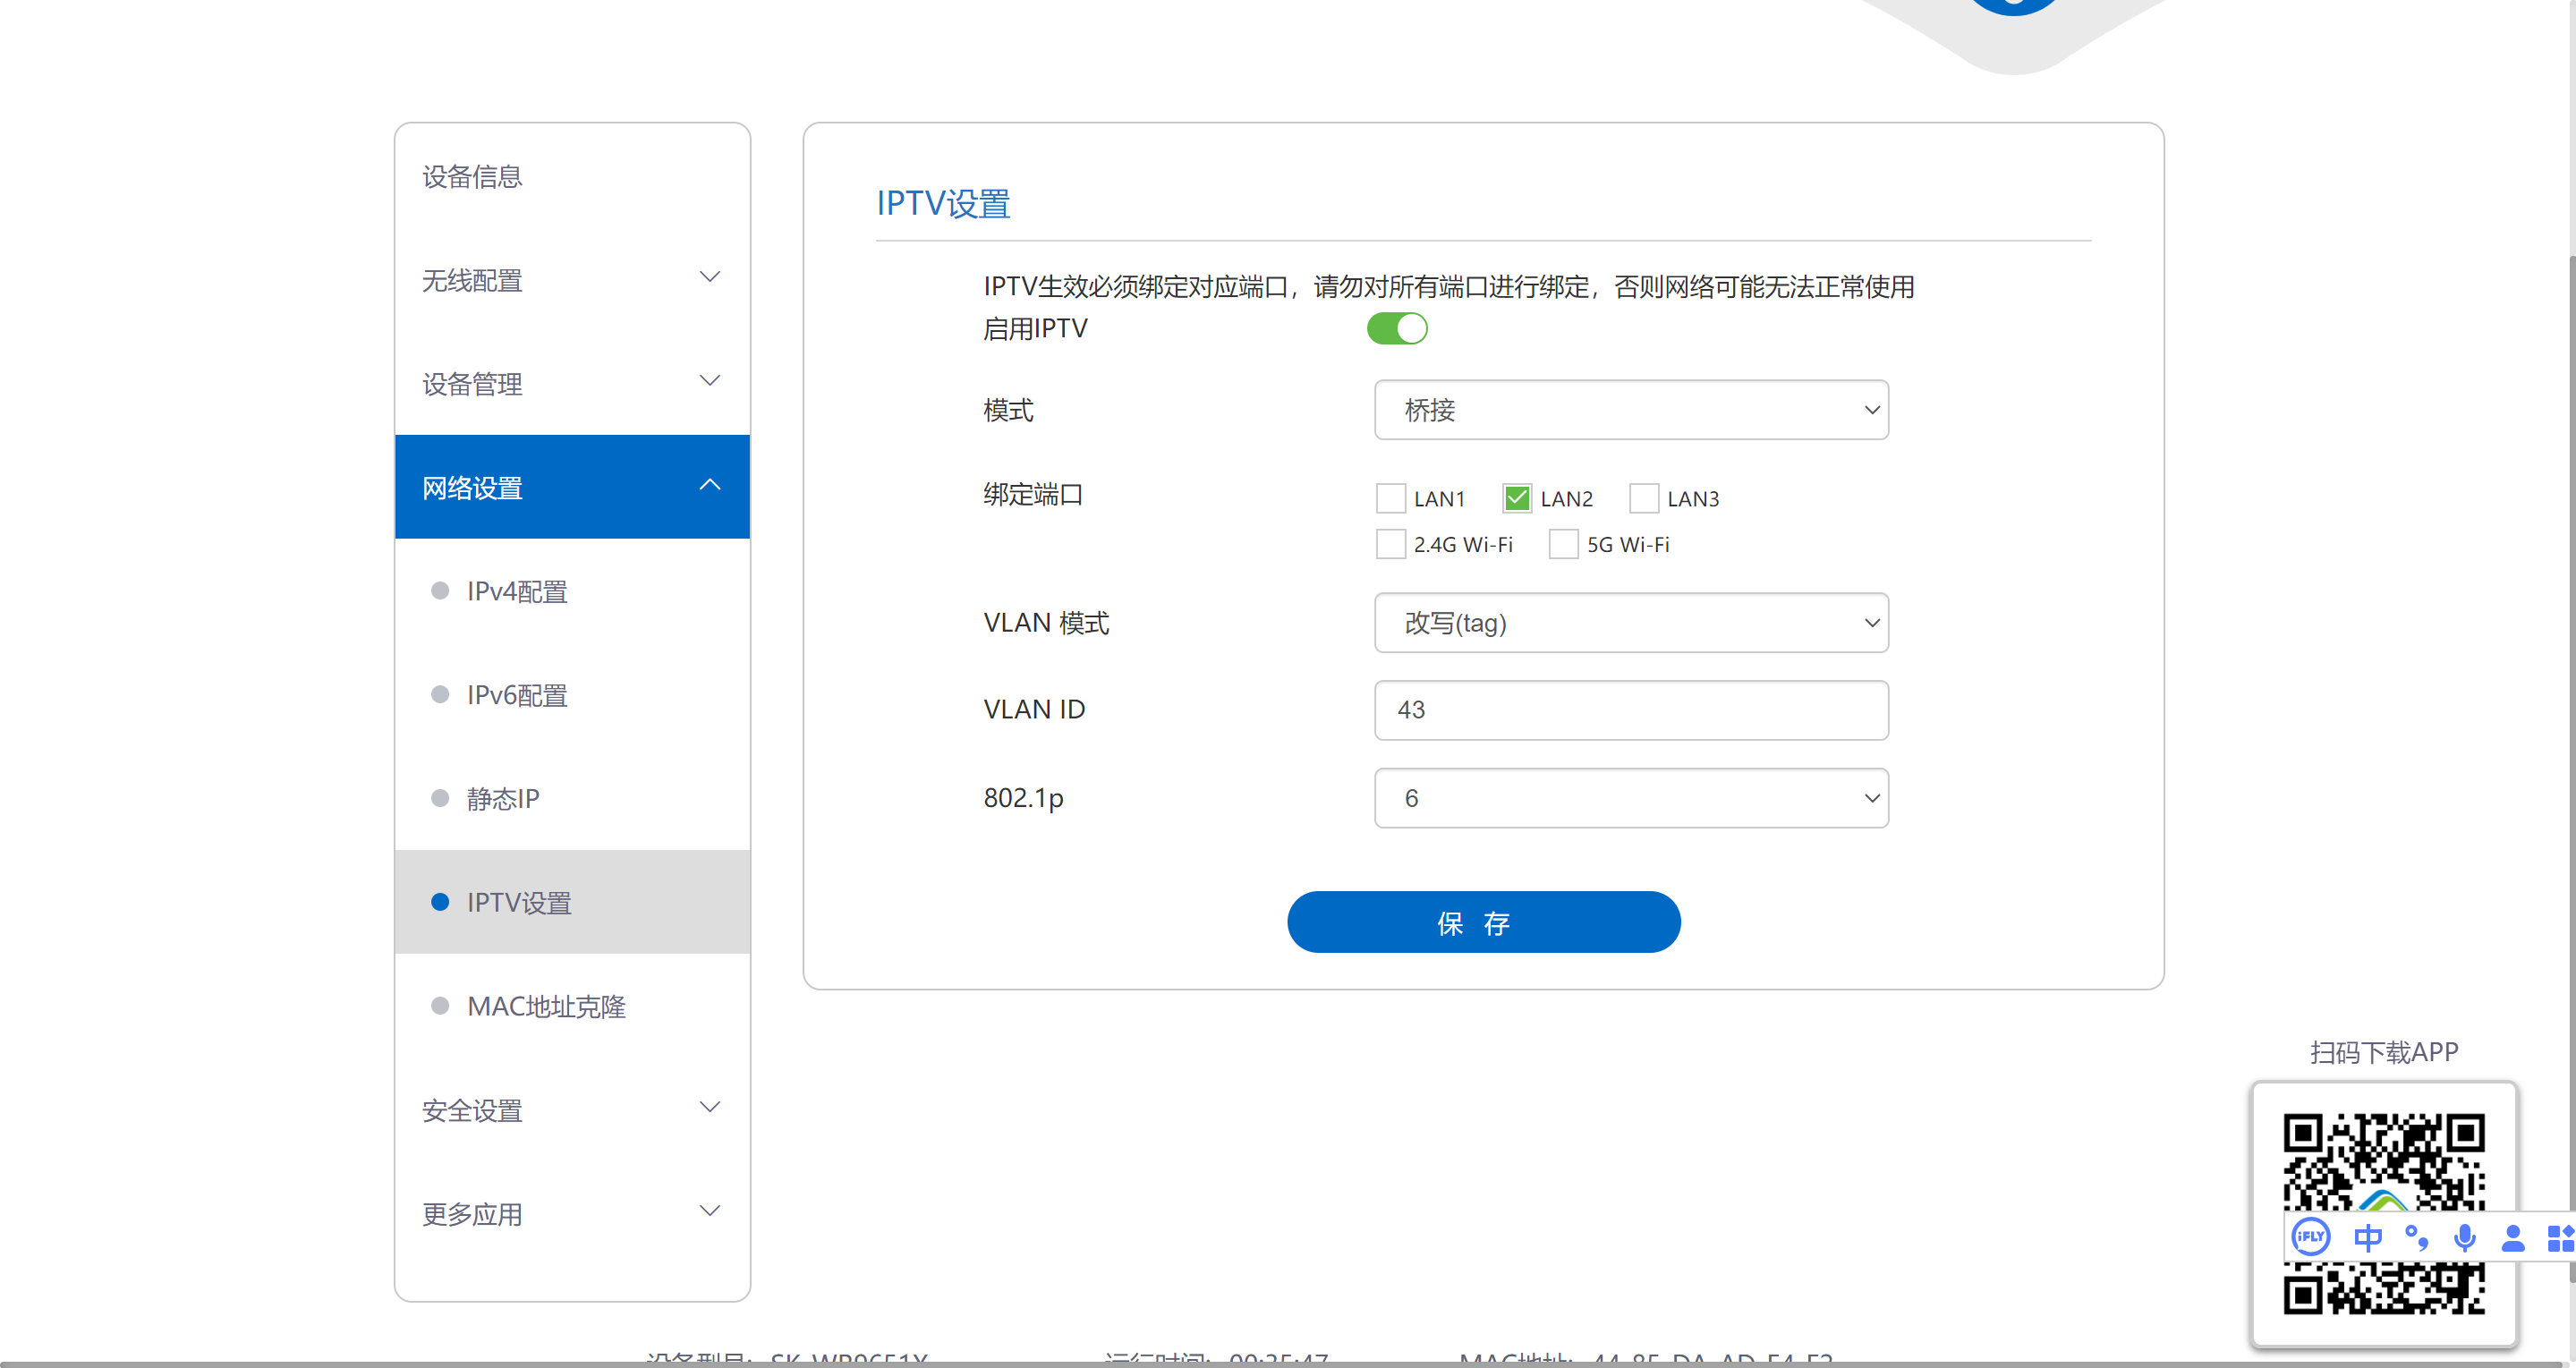Click the IPTV port binding warning text
Screen dimensions: 2576x1368
click(x=1448, y=287)
